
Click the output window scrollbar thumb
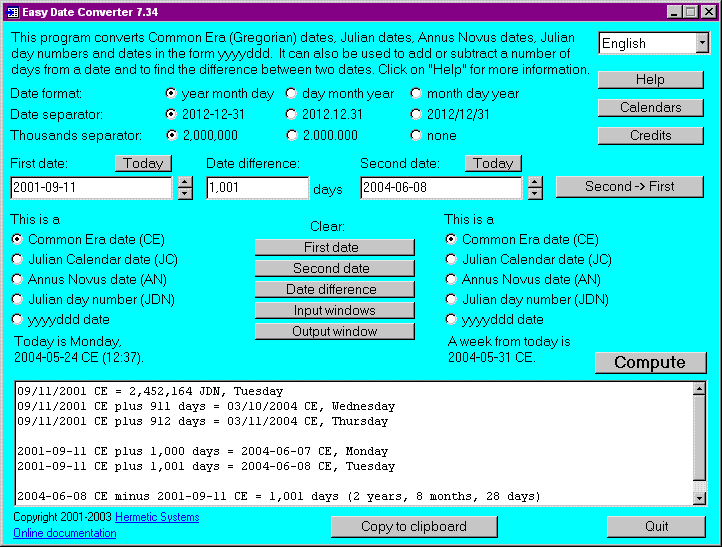(x=699, y=437)
